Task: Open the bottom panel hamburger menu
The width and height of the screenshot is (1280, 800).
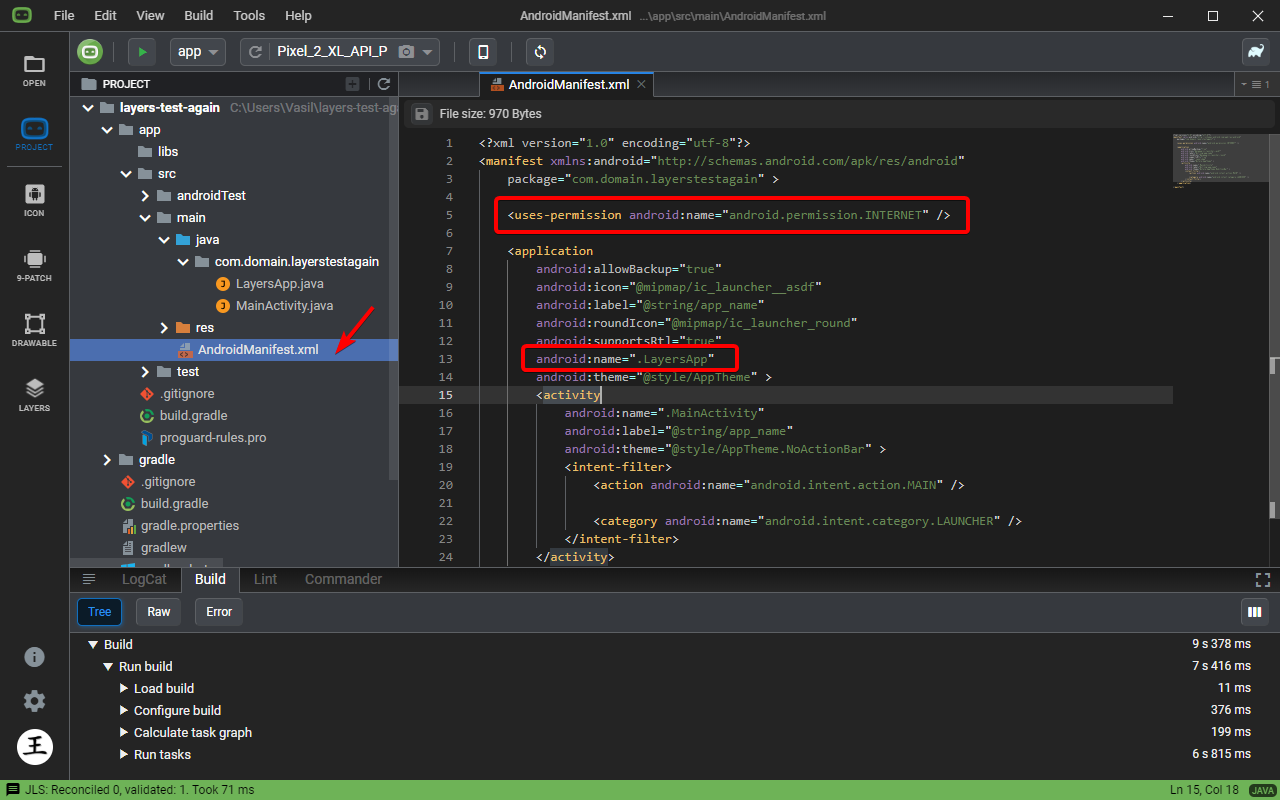Action: [89, 579]
